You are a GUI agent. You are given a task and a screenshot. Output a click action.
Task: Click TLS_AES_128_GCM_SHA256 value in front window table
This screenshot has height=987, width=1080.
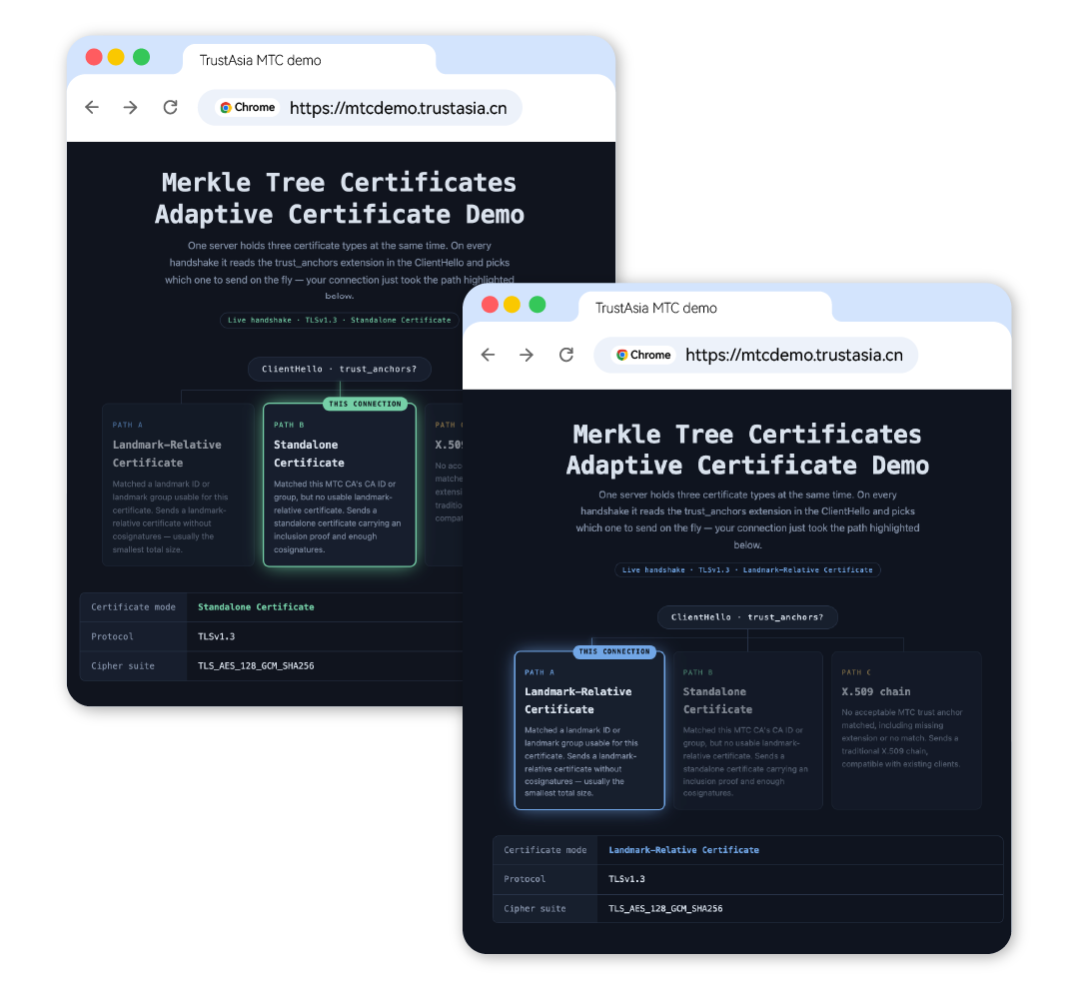pyautogui.click(x=665, y=908)
